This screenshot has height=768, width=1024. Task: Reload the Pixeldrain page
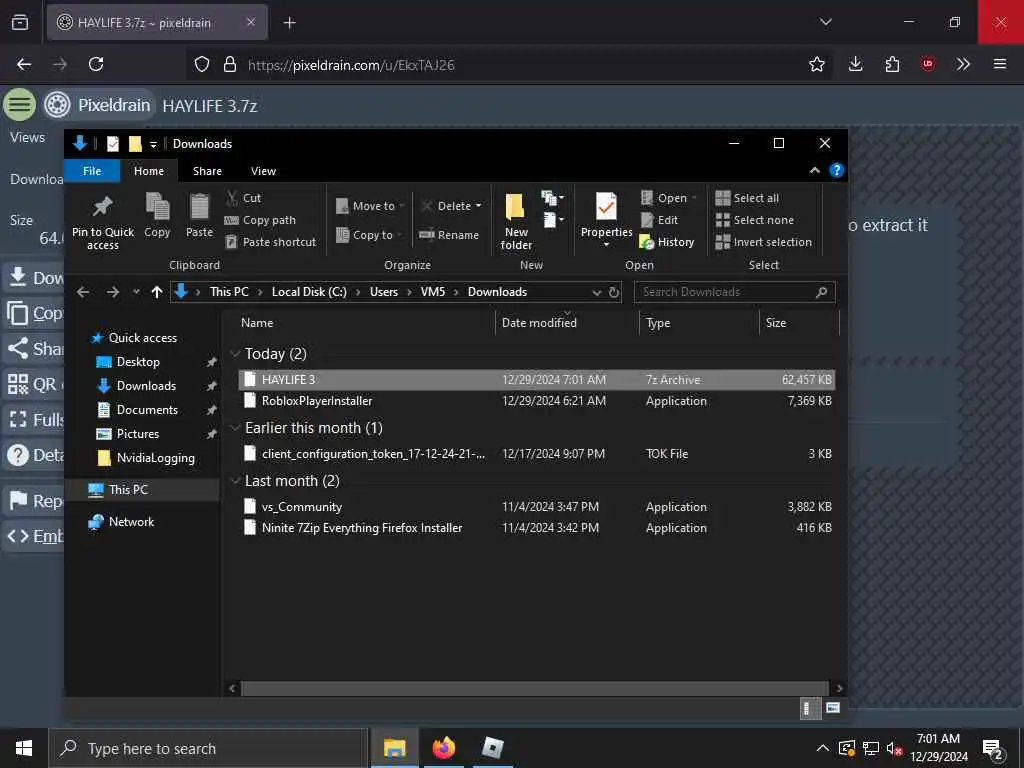coord(96,64)
